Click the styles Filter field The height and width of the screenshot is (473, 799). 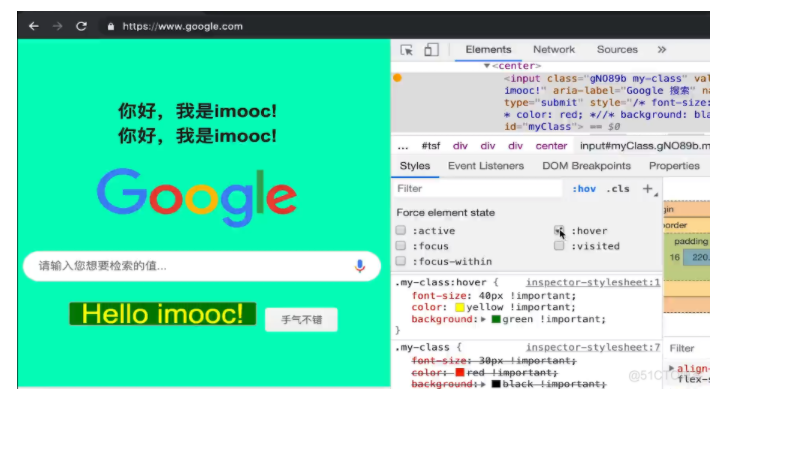(477, 189)
